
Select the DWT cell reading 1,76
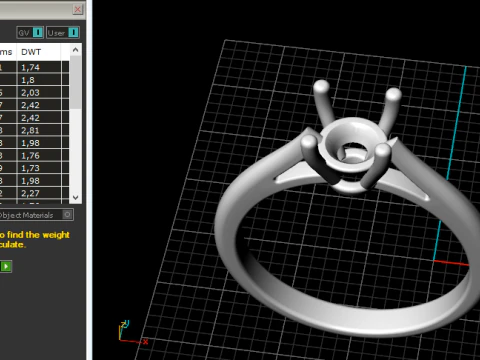pos(39,156)
